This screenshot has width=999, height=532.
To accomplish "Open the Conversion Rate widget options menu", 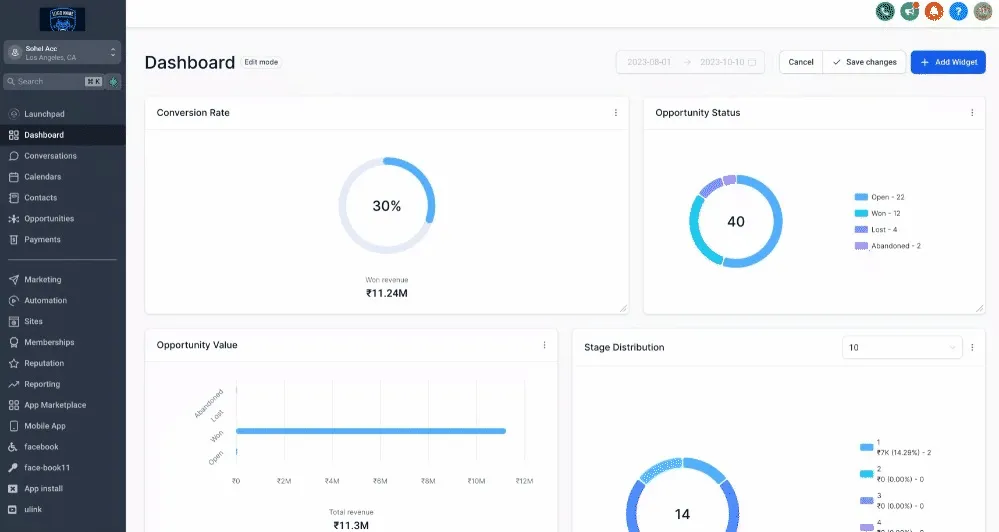I will tap(615, 113).
